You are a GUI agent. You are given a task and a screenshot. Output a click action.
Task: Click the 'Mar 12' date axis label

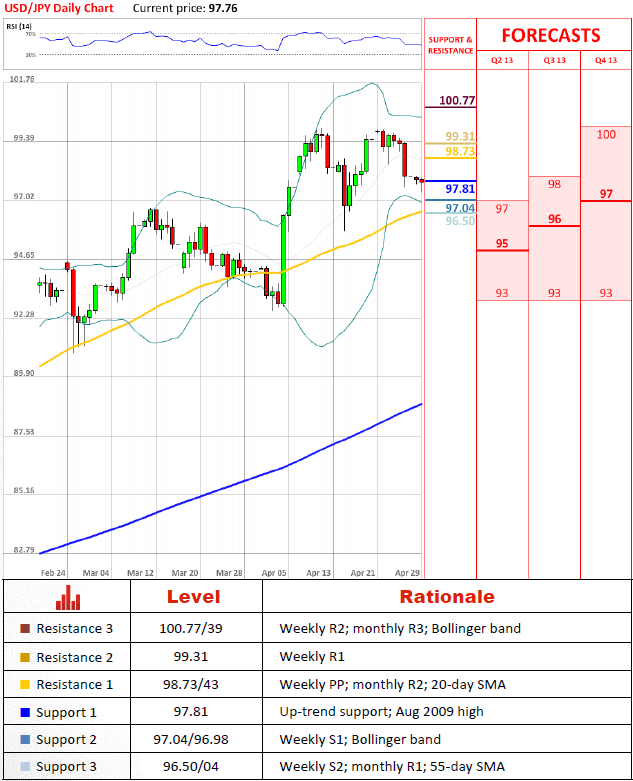[x=140, y=573]
